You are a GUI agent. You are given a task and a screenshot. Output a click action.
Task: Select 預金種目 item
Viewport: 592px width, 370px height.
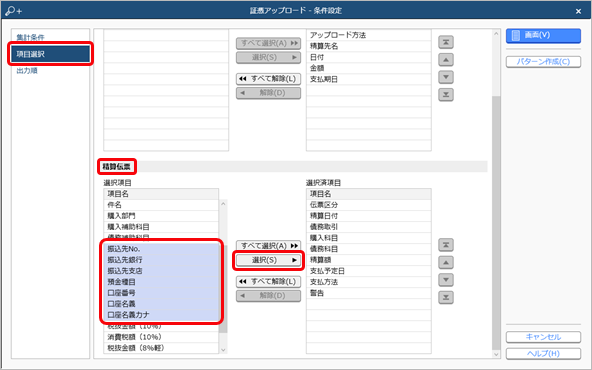[x=161, y=282]
